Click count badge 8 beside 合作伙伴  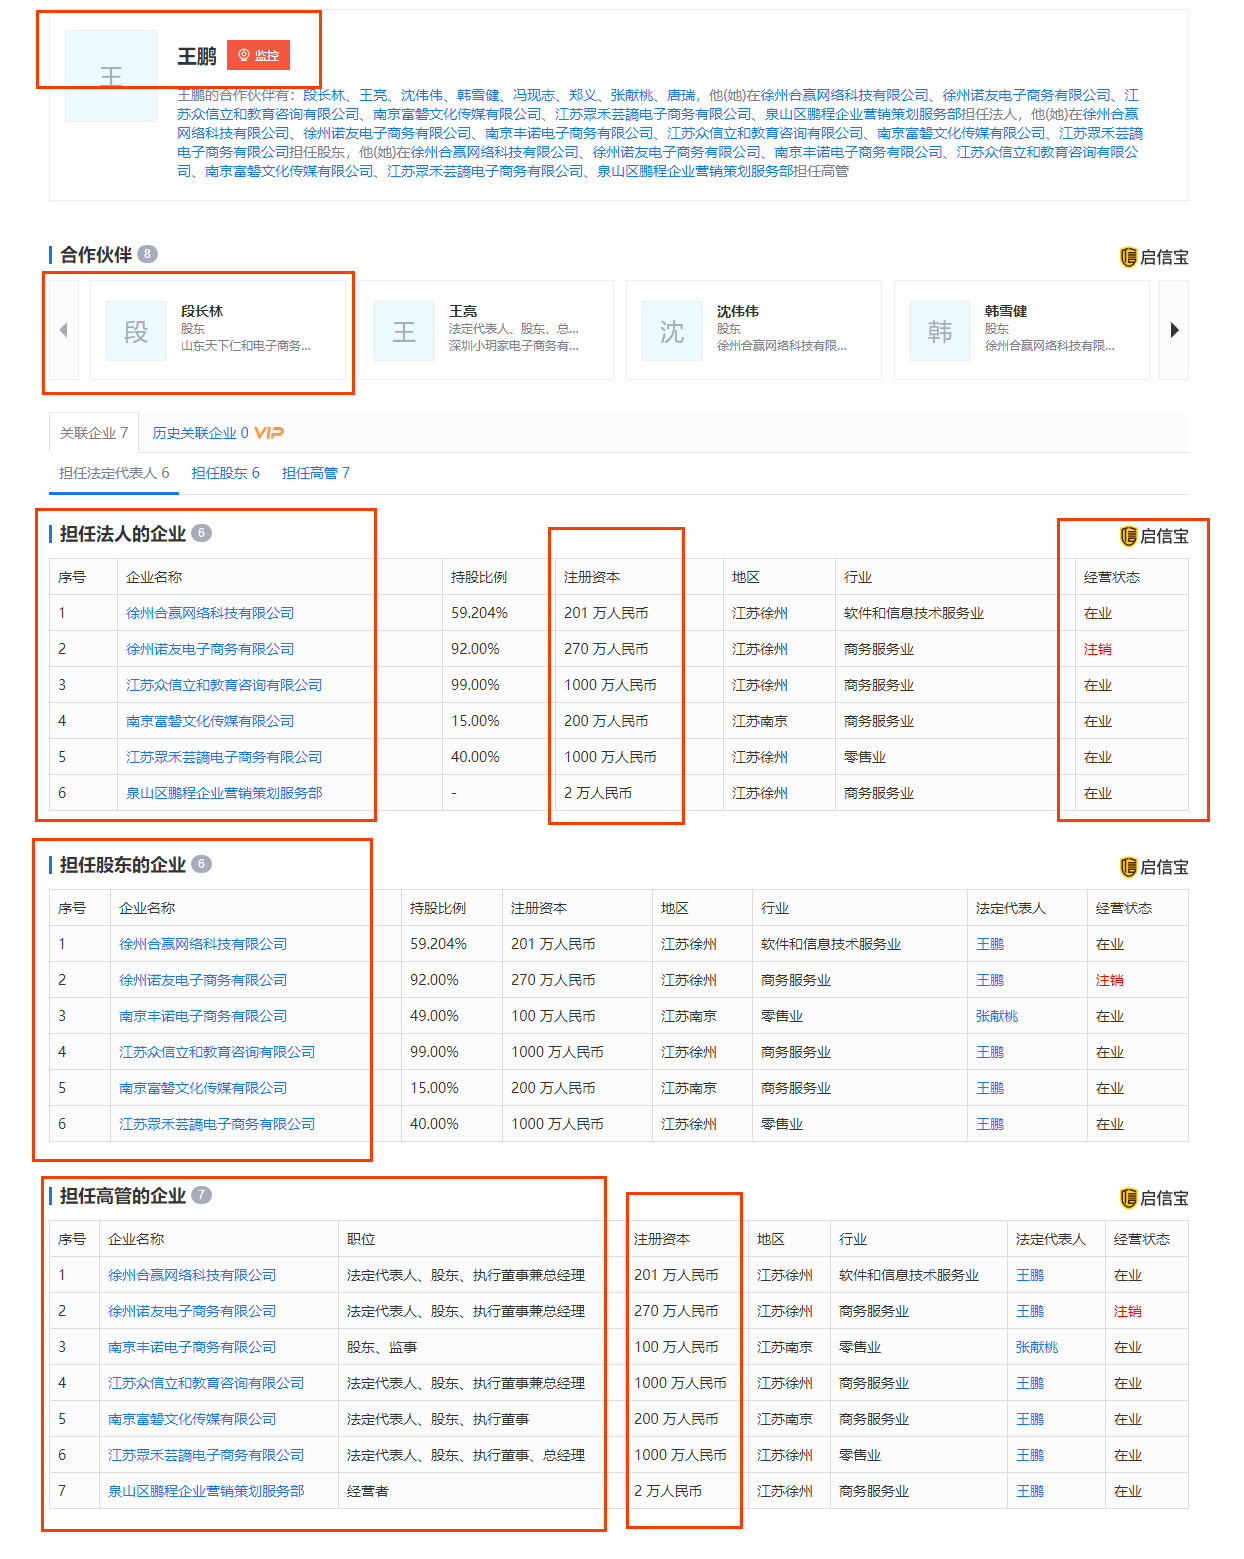pyautogui.click(x=147, y=254)
